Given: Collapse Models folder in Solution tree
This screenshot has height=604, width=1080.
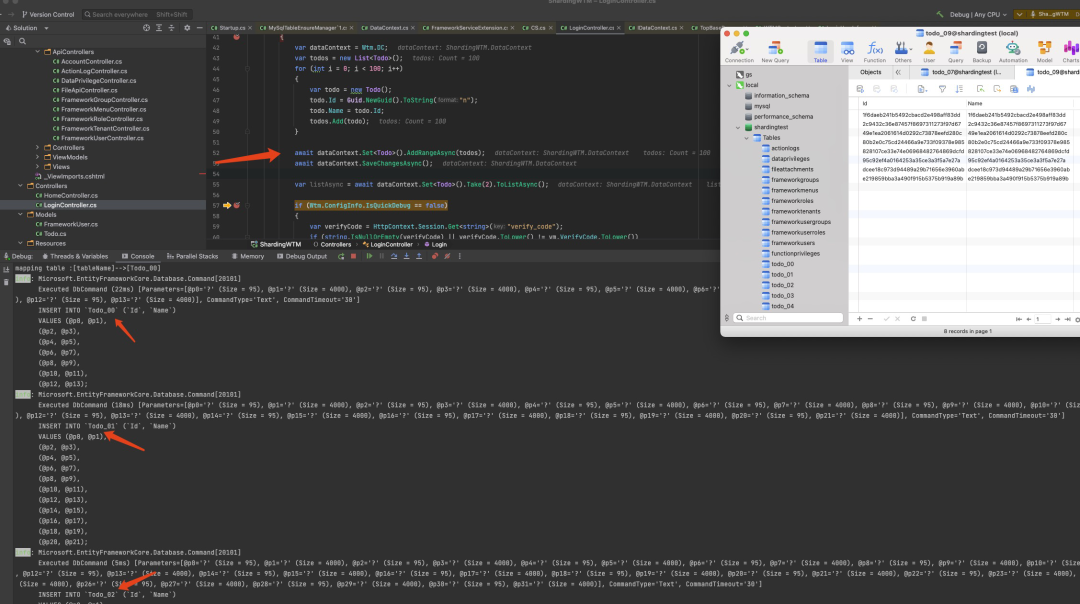Looking at the screenshot, I should coord(21,215).
